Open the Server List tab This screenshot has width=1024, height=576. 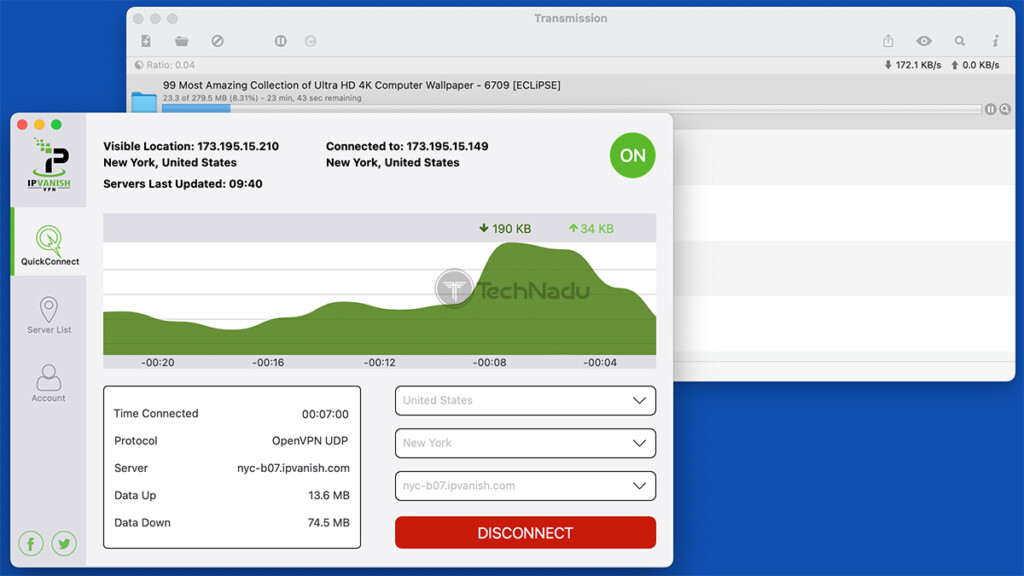[x=49, y=315]
